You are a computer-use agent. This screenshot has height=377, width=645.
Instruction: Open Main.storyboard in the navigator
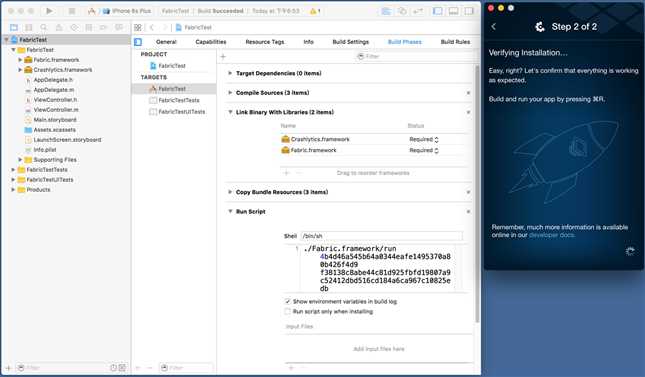55,120
